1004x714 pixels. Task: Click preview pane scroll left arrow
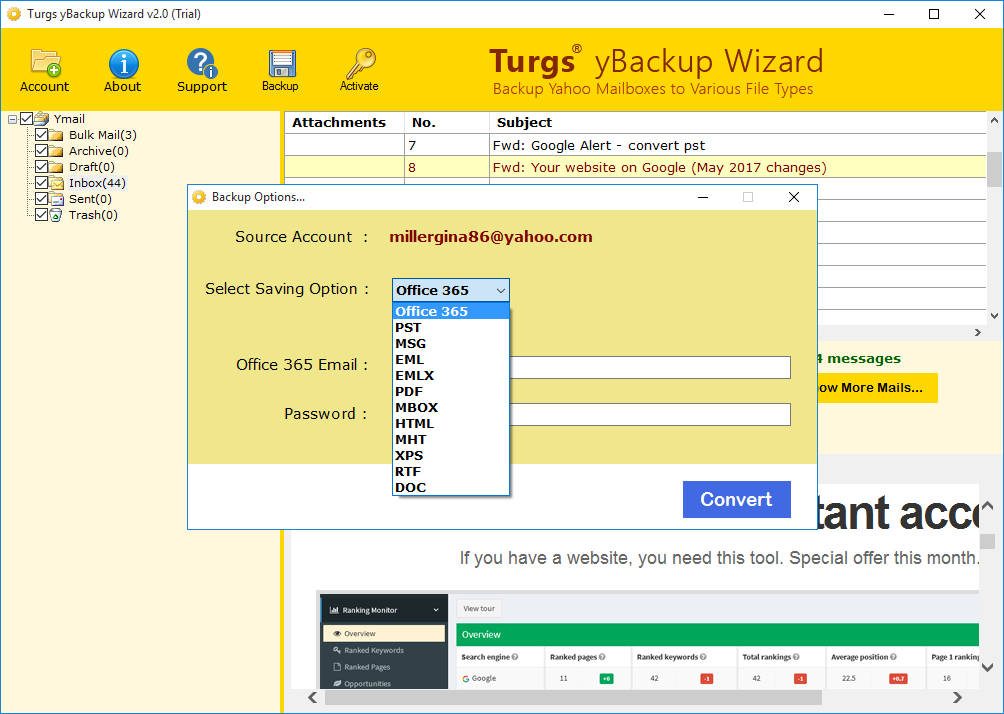(x=312, y=697)
